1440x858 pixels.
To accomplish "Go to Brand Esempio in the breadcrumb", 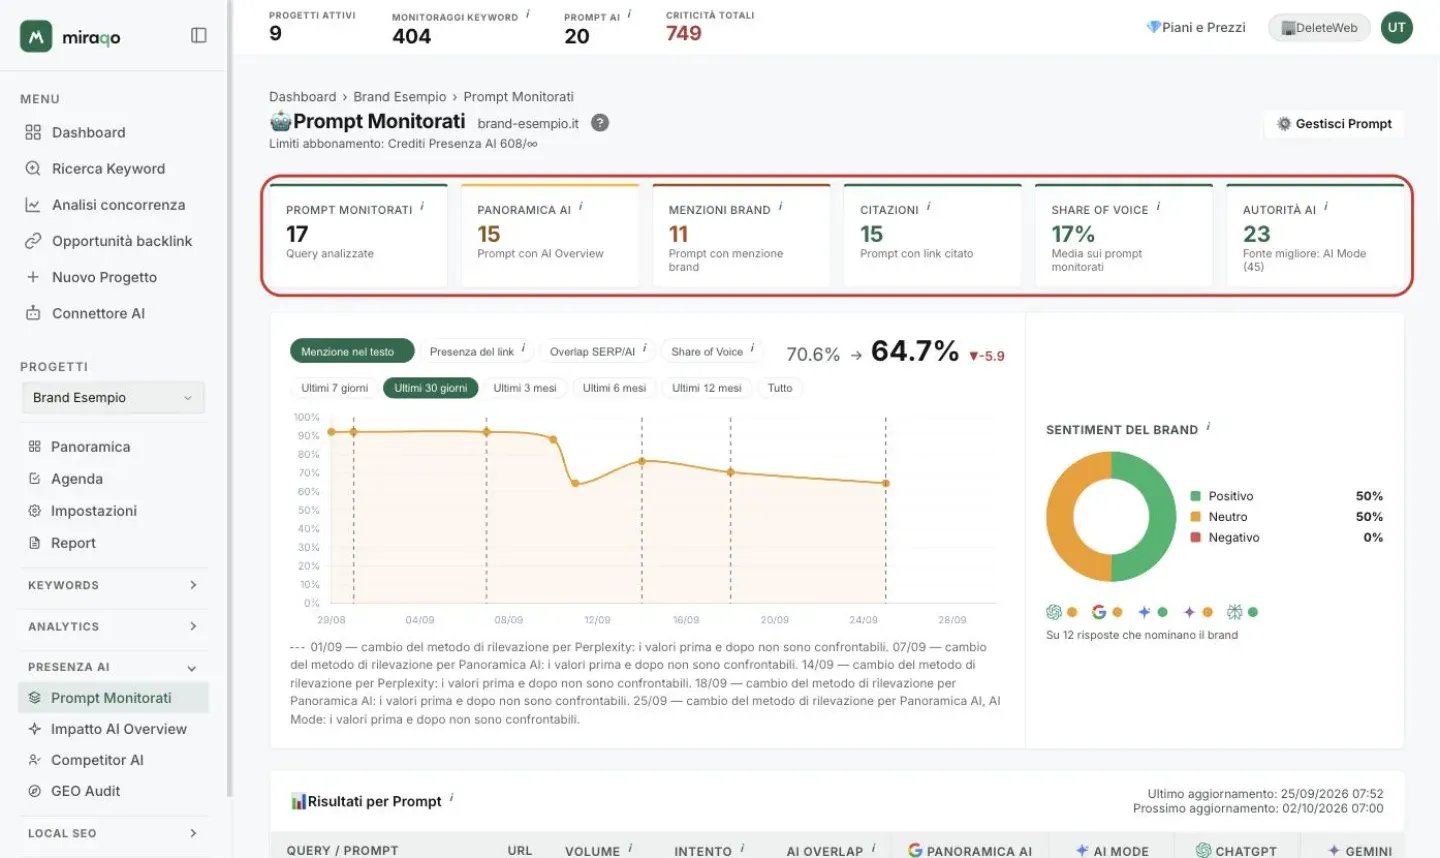I will tap(399, 97).
